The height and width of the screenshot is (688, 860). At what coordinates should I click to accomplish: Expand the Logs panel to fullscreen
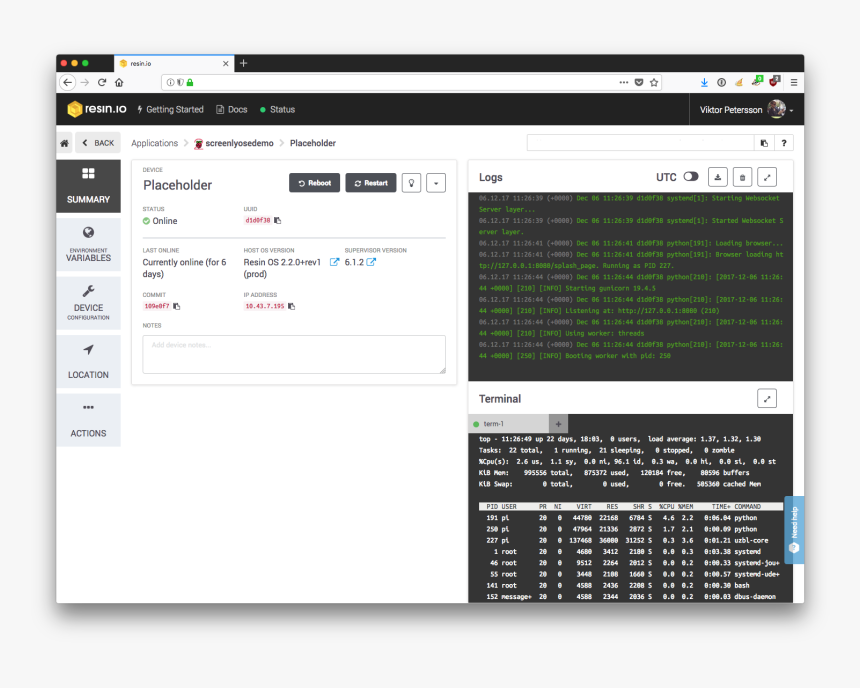pos(767,176)
